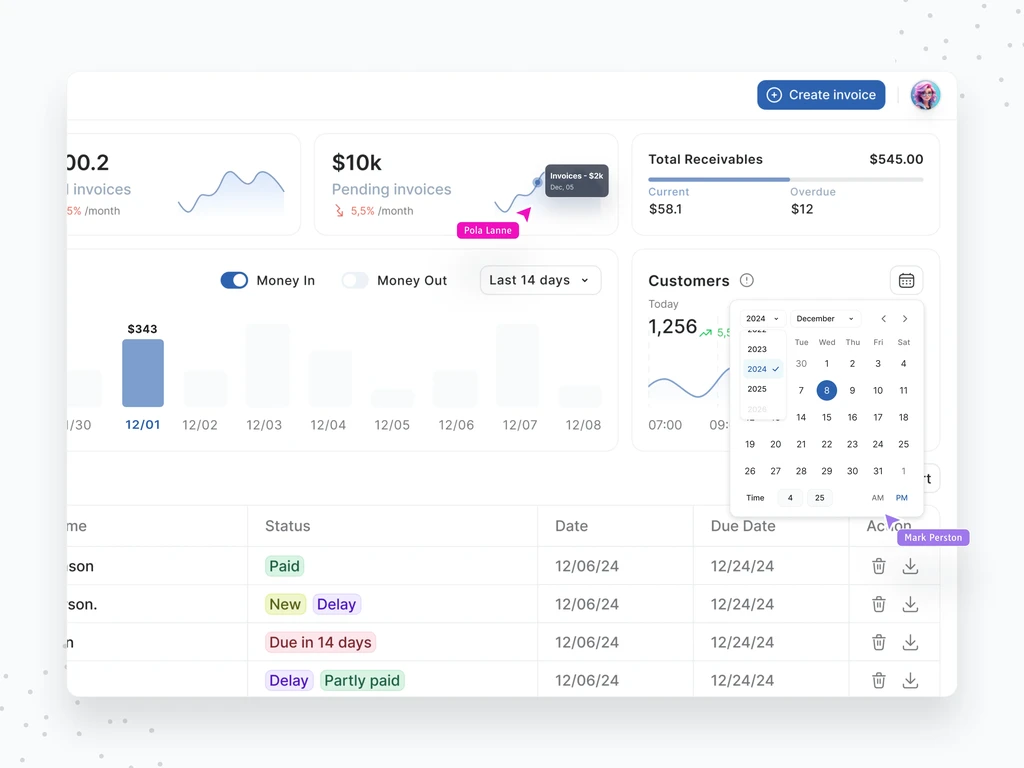Click the Due in 14 days tag
The height and width of the screenshot is (768, 1024).
[x=321, y=643]
